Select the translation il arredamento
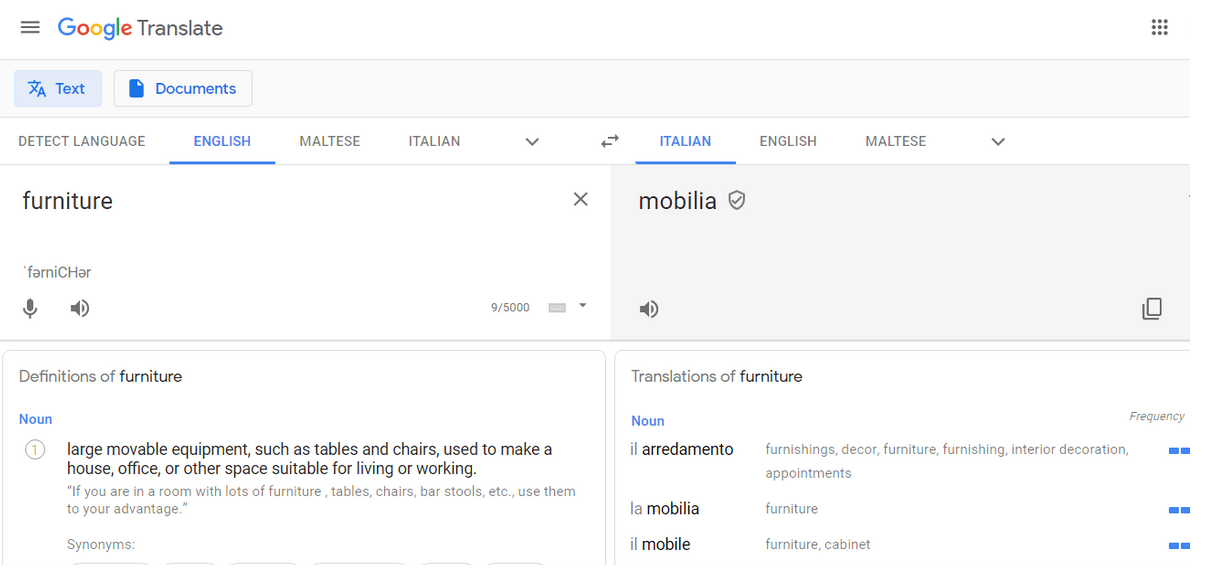The image size is (1206, 578). point(682,449)
